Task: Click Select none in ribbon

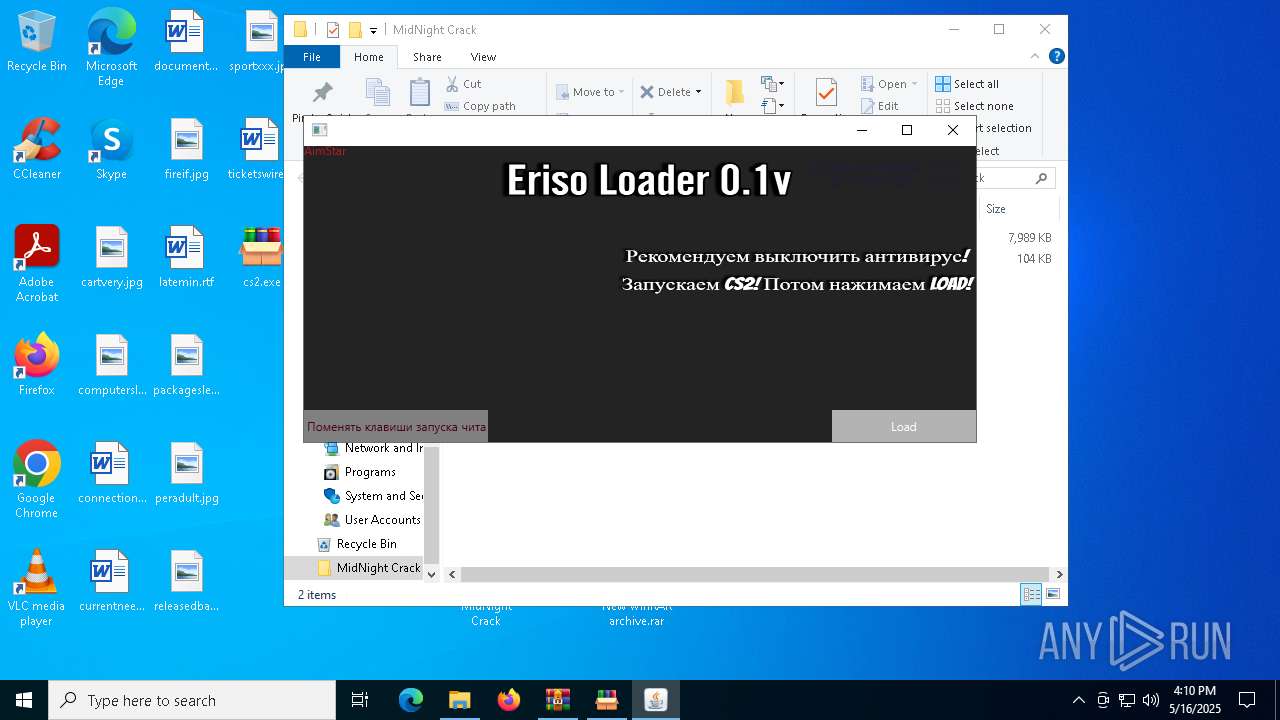Action: click(x=975, y=106)
